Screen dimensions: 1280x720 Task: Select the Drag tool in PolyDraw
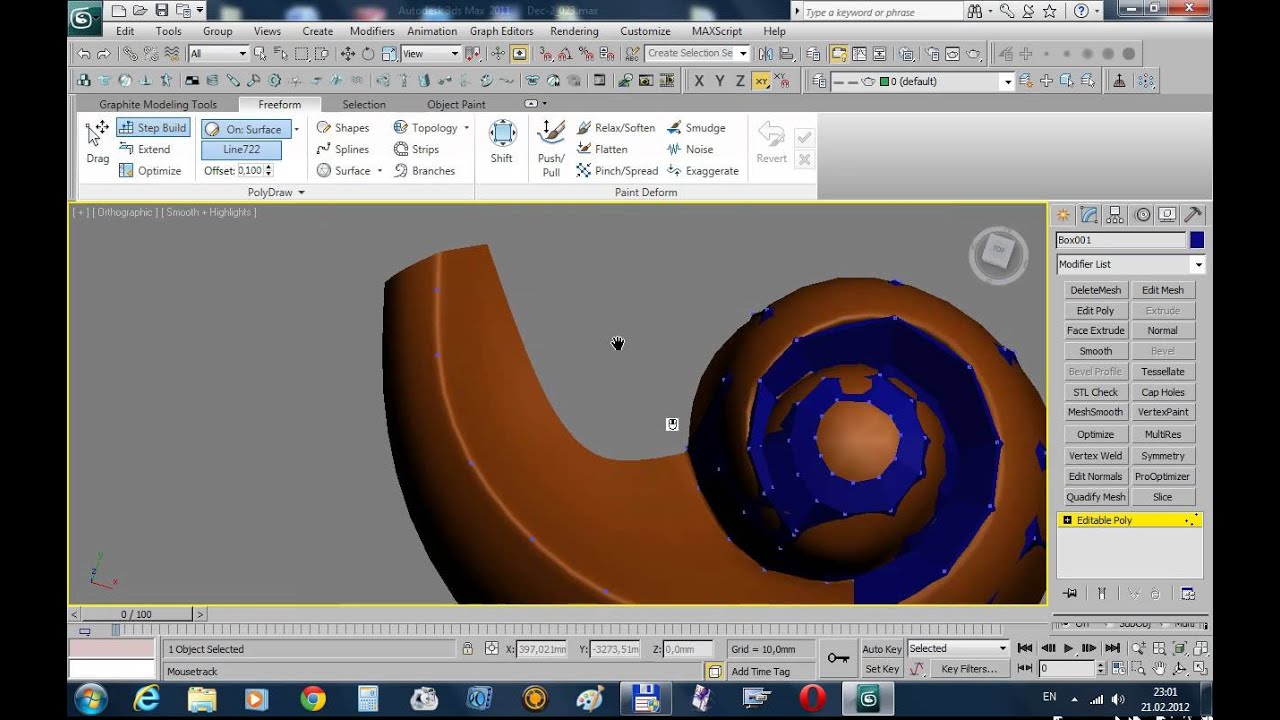pos(97,142)
